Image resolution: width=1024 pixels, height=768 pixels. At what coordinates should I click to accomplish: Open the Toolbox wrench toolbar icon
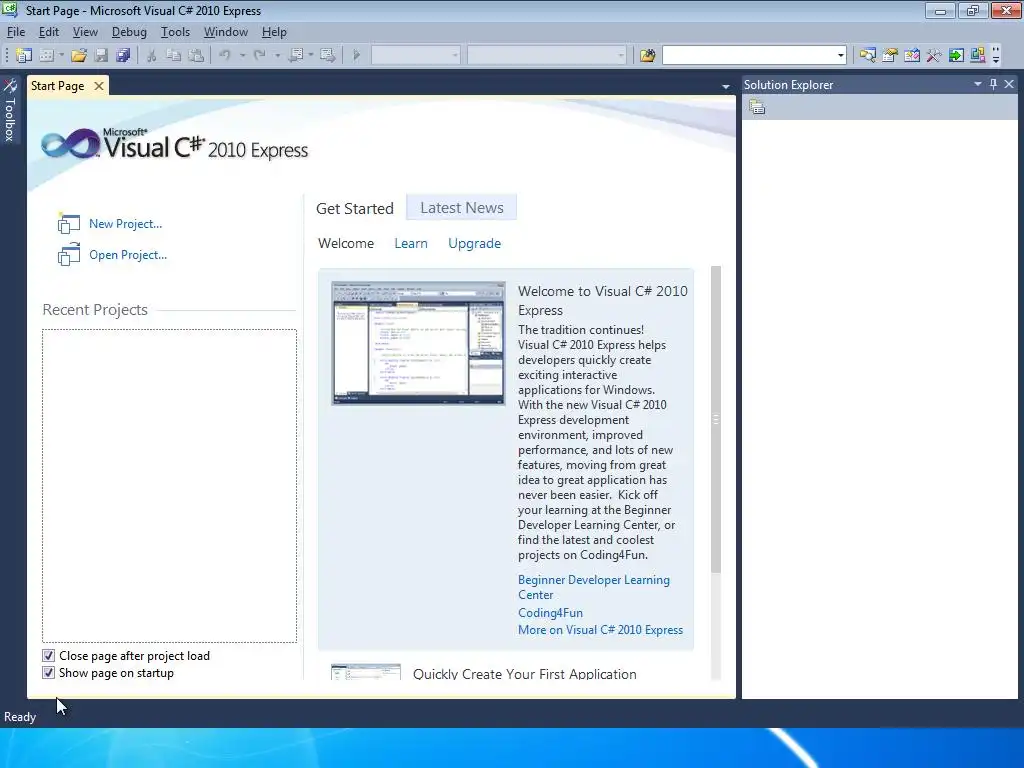(934, 56)
